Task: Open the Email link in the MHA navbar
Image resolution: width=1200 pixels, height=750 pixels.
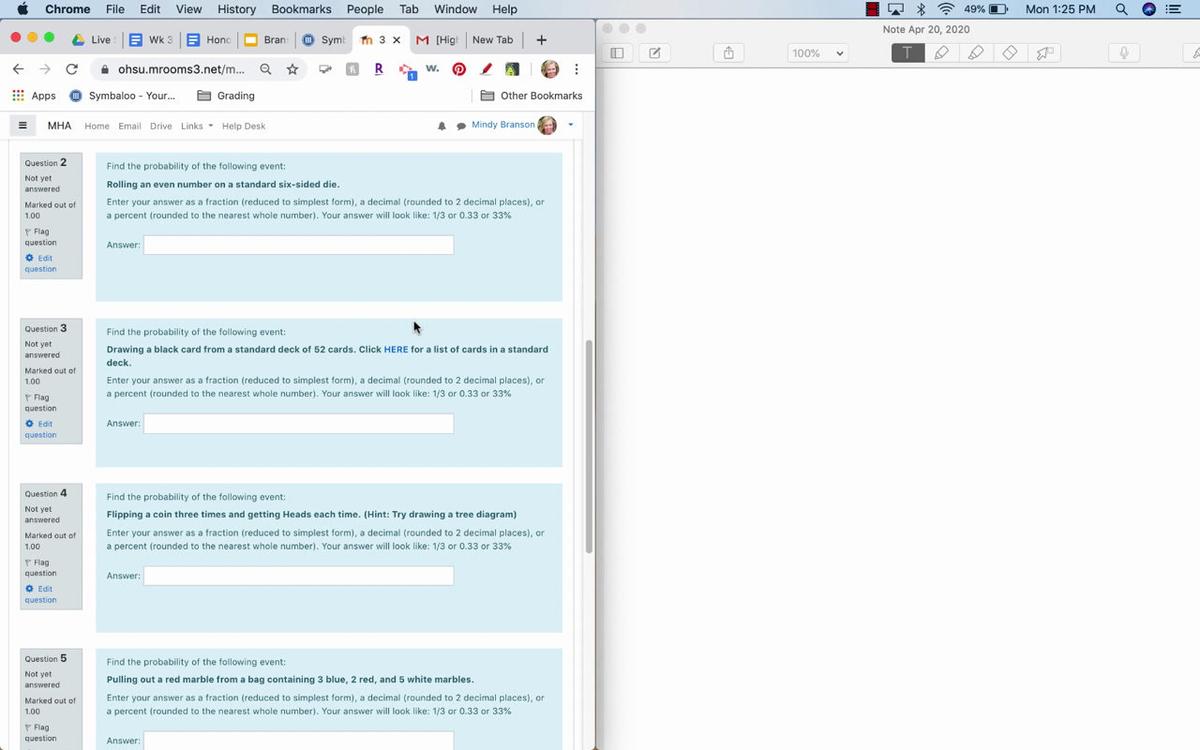Action: click(x=129, y=126)
